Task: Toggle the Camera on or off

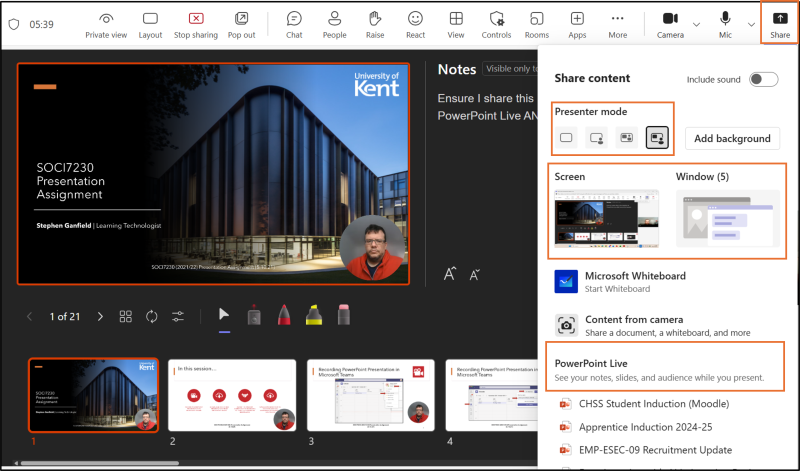Action: pos(670,26)
